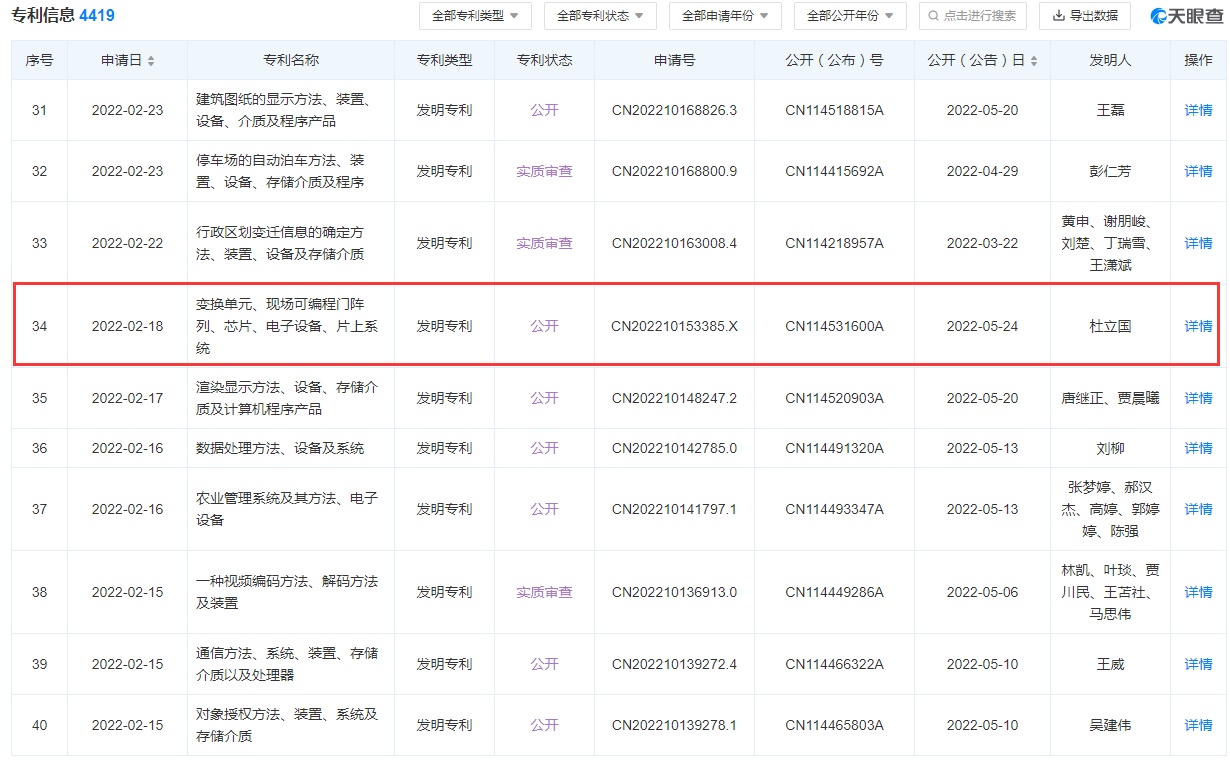The width and height of the screenshot is (1230, 760).
Task: View 详情 of row 31 patent
Action: [1198, 110]
